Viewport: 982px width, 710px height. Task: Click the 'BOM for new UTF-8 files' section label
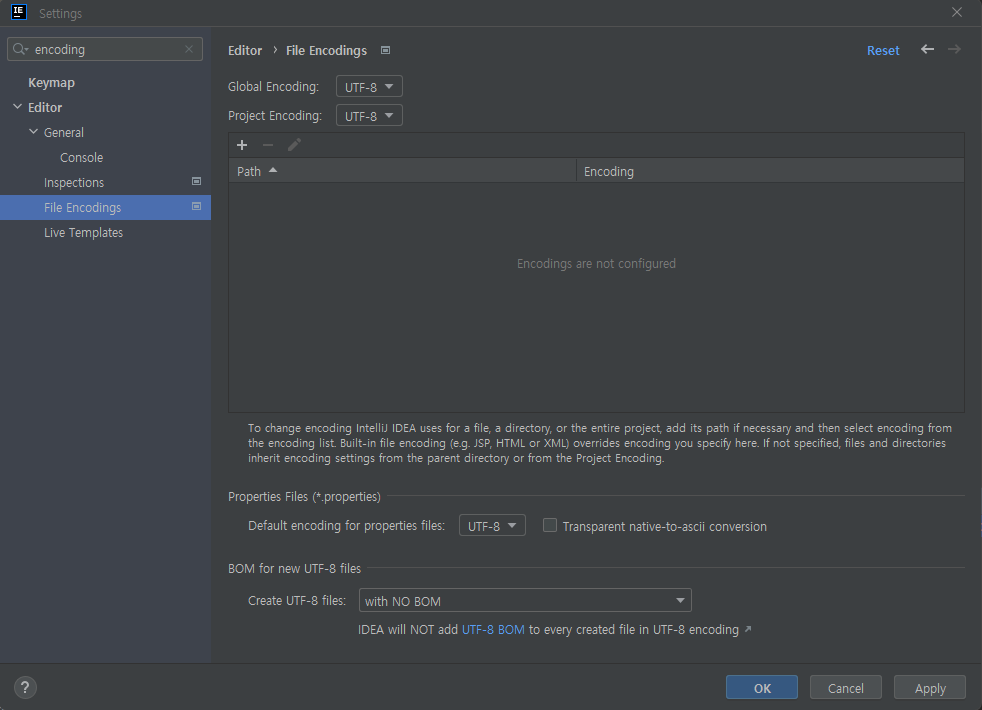click(294, 569)
